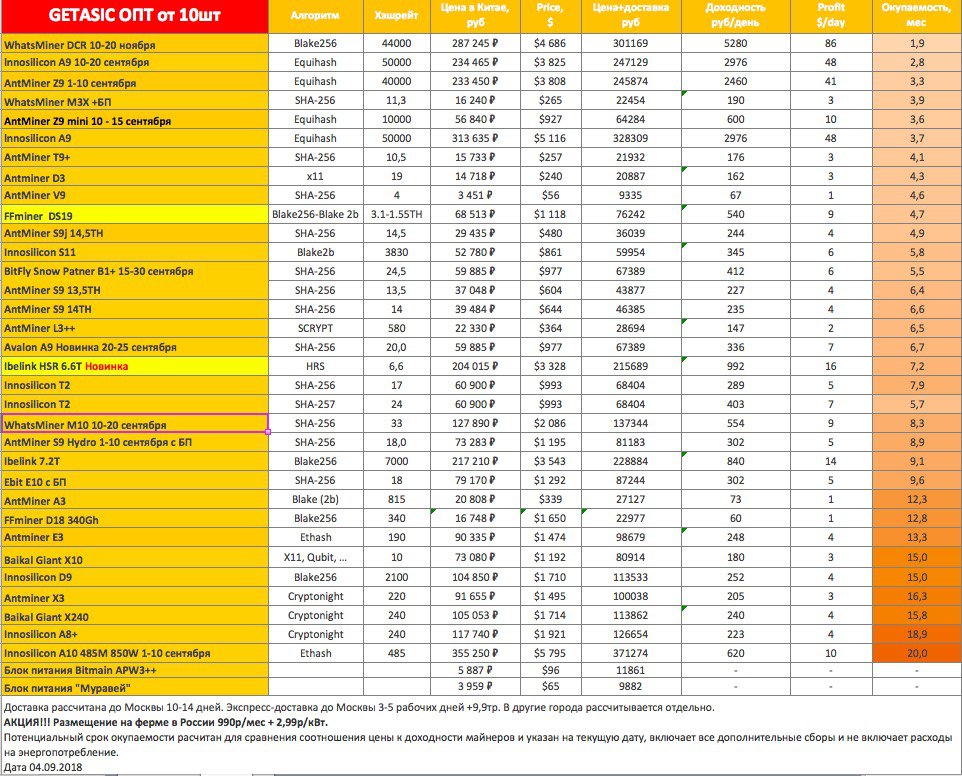Select the 'Innosilicon A8+' cell
This screenshot has height=776, width=962.
[134, 634]
